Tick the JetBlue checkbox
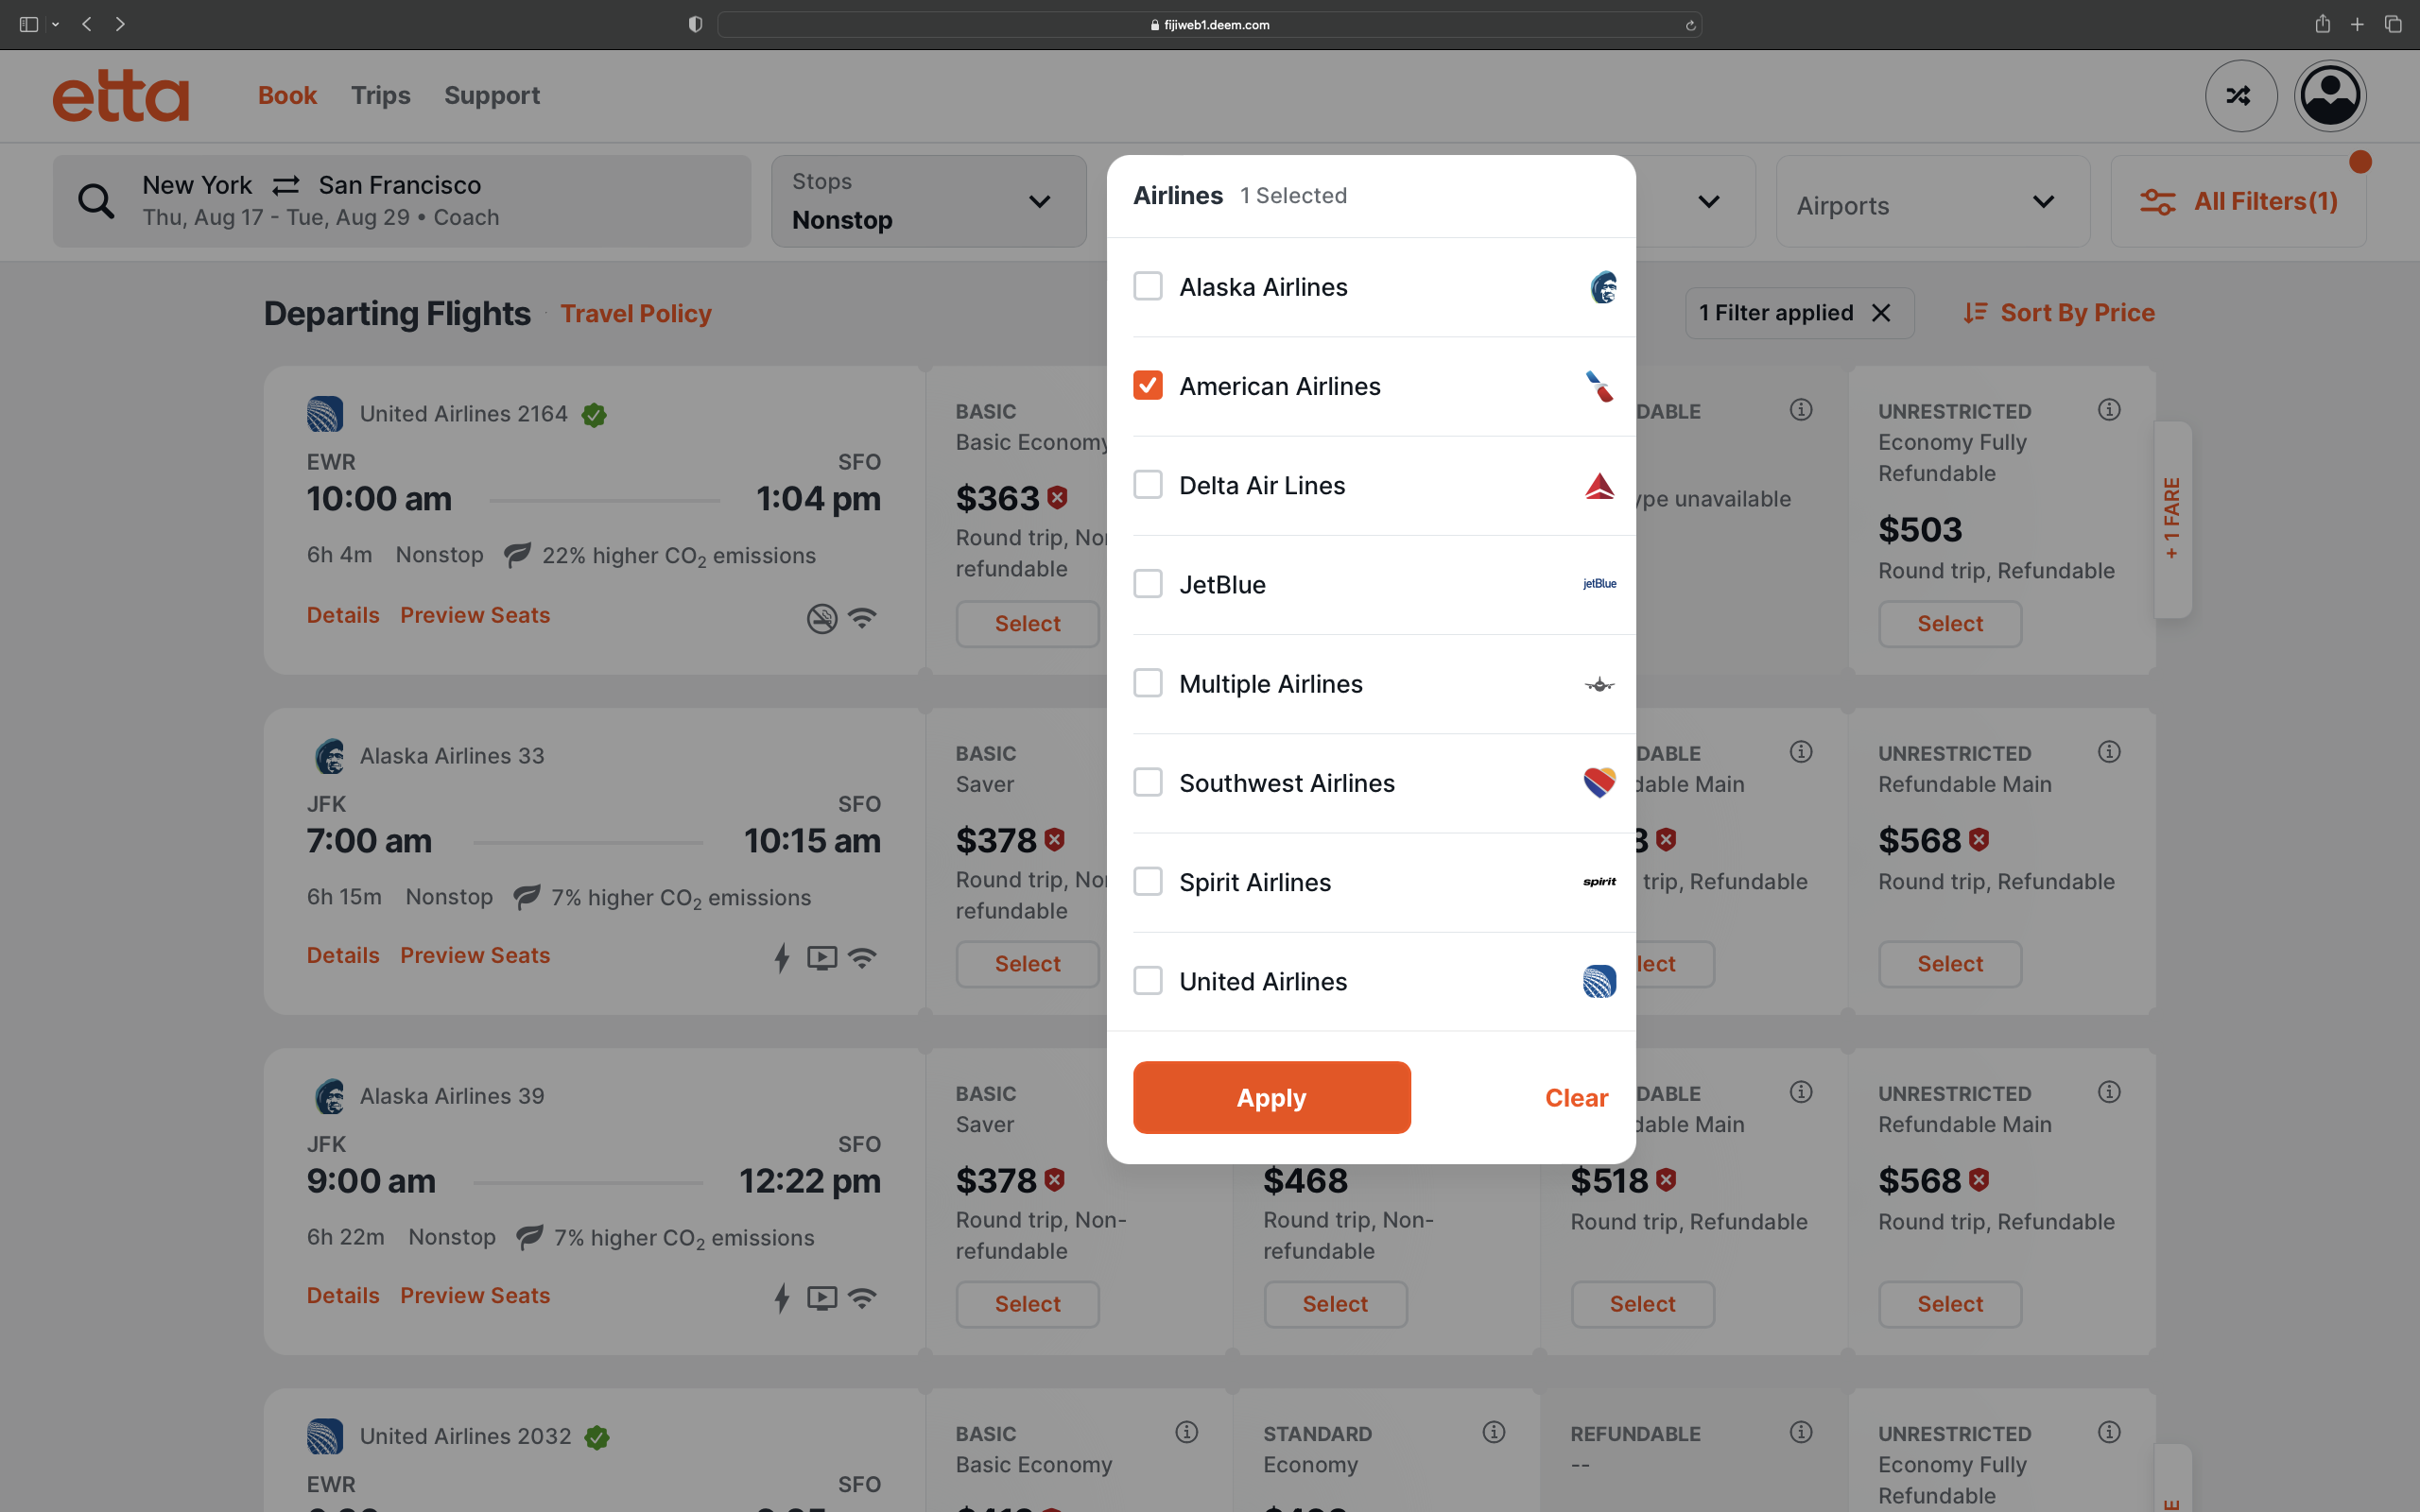The image size is (2420, 1512). 1147,583
